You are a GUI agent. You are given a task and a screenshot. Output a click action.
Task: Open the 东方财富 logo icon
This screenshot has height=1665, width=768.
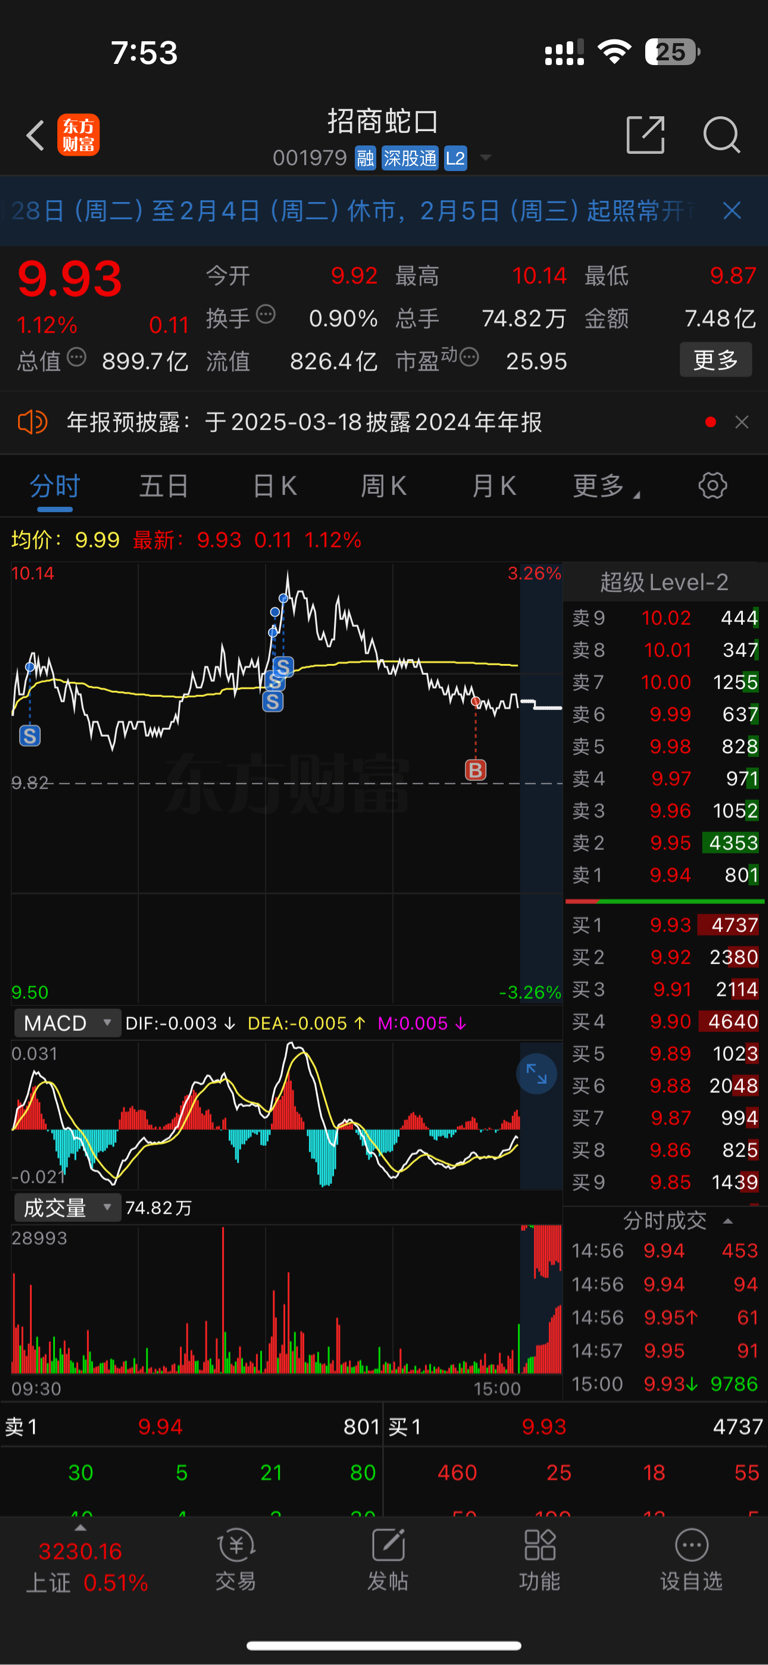tap(79, 135)
